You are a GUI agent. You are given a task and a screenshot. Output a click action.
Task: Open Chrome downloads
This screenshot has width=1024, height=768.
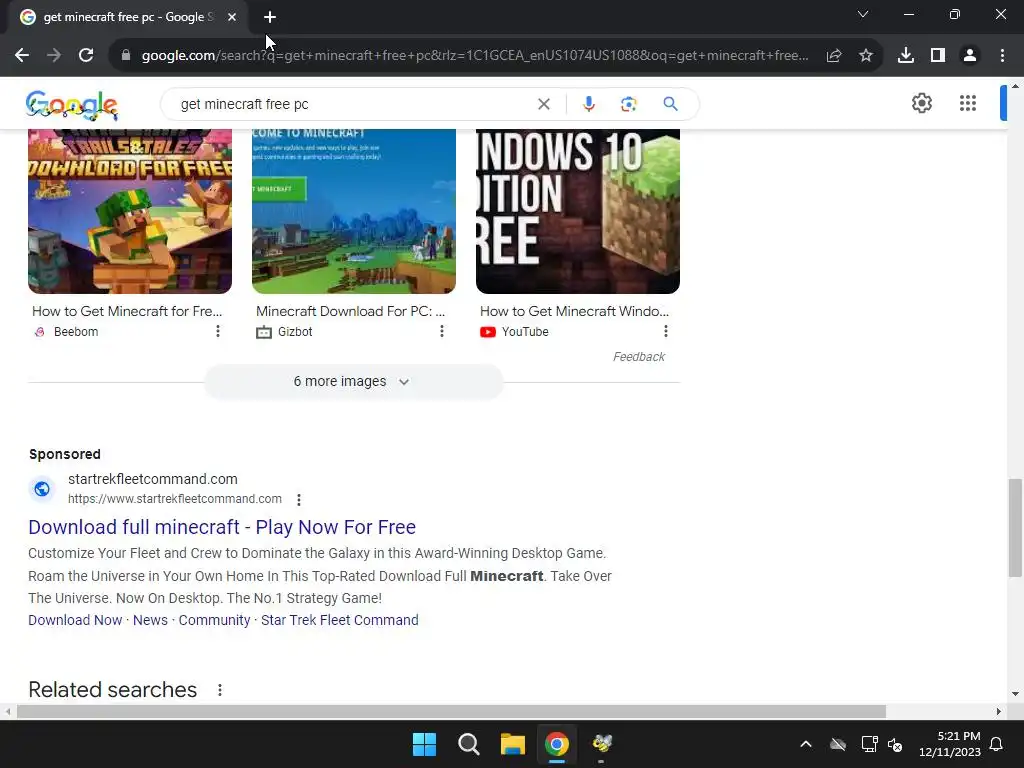906,56
